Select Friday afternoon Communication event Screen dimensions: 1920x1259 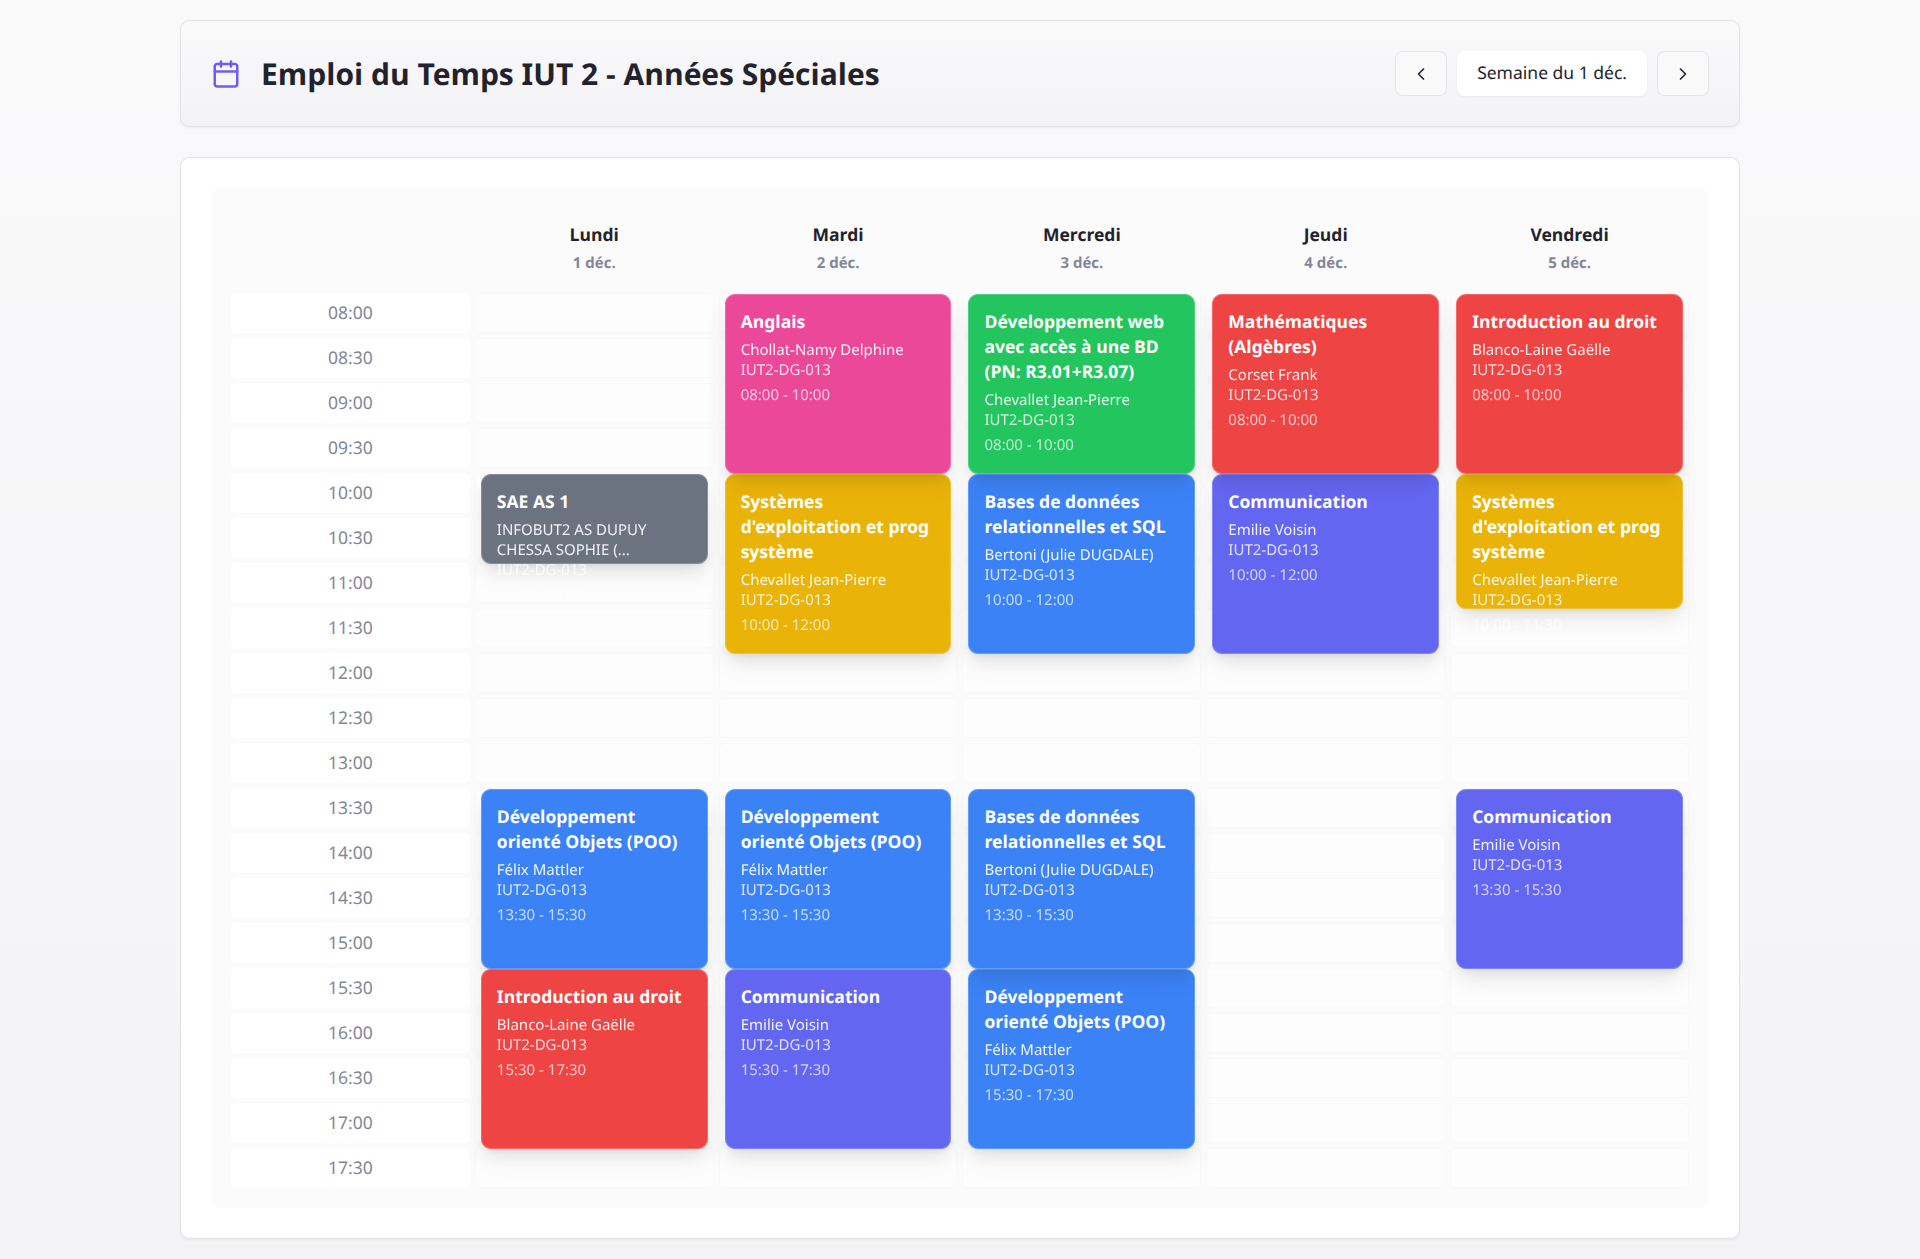click(x=1568, y=878)
